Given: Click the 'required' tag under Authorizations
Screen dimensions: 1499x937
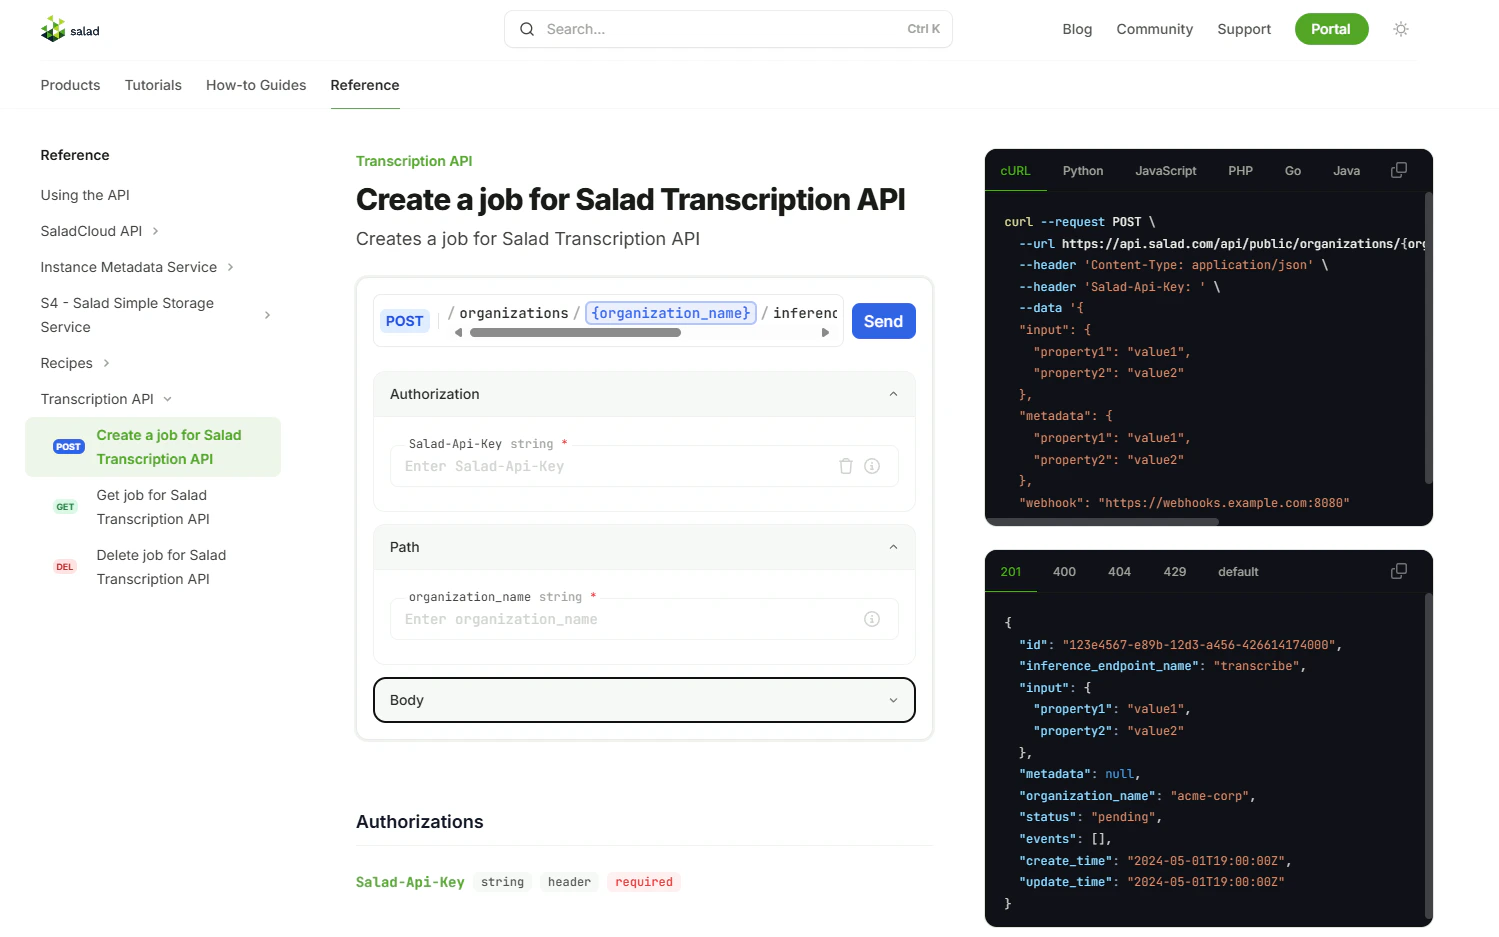Looking at the screenshot, I should 644,882.
